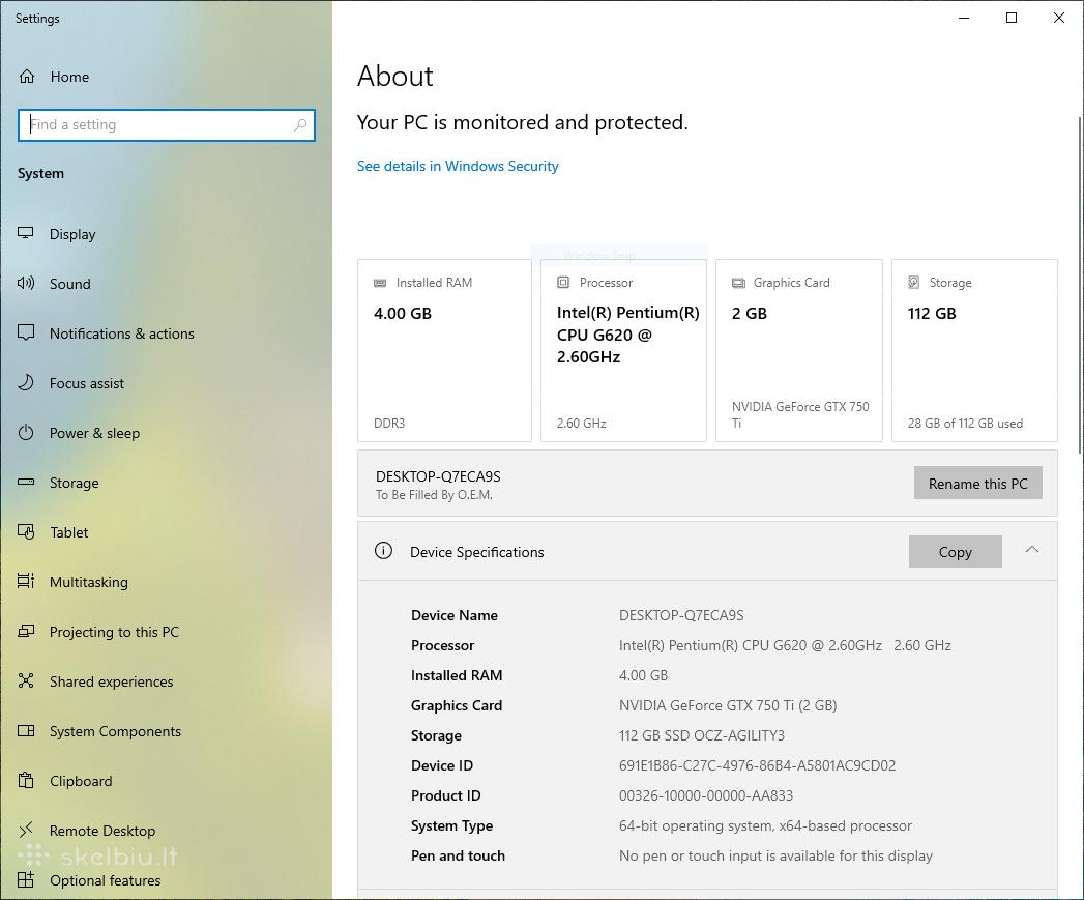Select System Components icon

pyautogui.click(x=26, y=731)
